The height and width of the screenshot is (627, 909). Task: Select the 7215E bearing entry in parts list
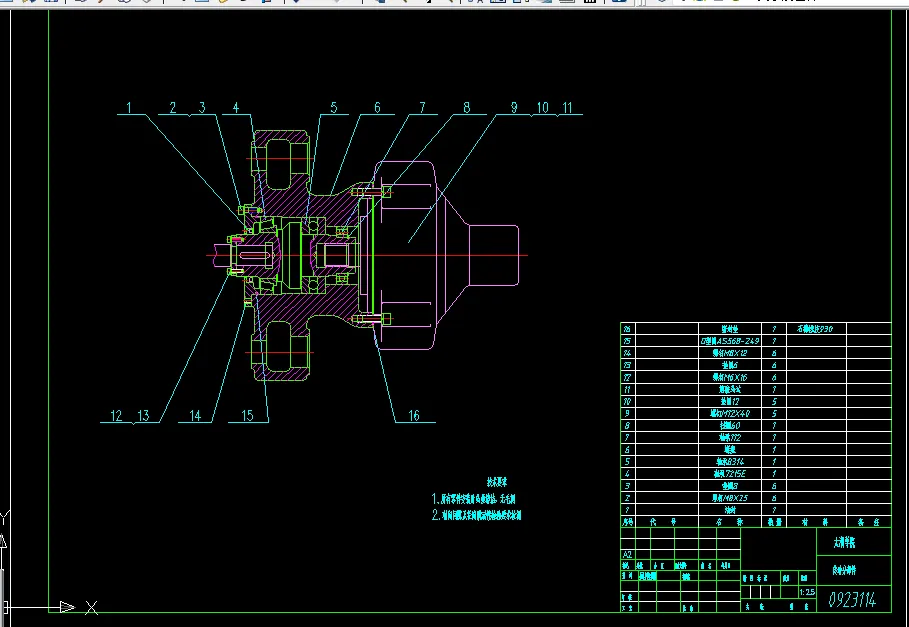pos(730,473)
